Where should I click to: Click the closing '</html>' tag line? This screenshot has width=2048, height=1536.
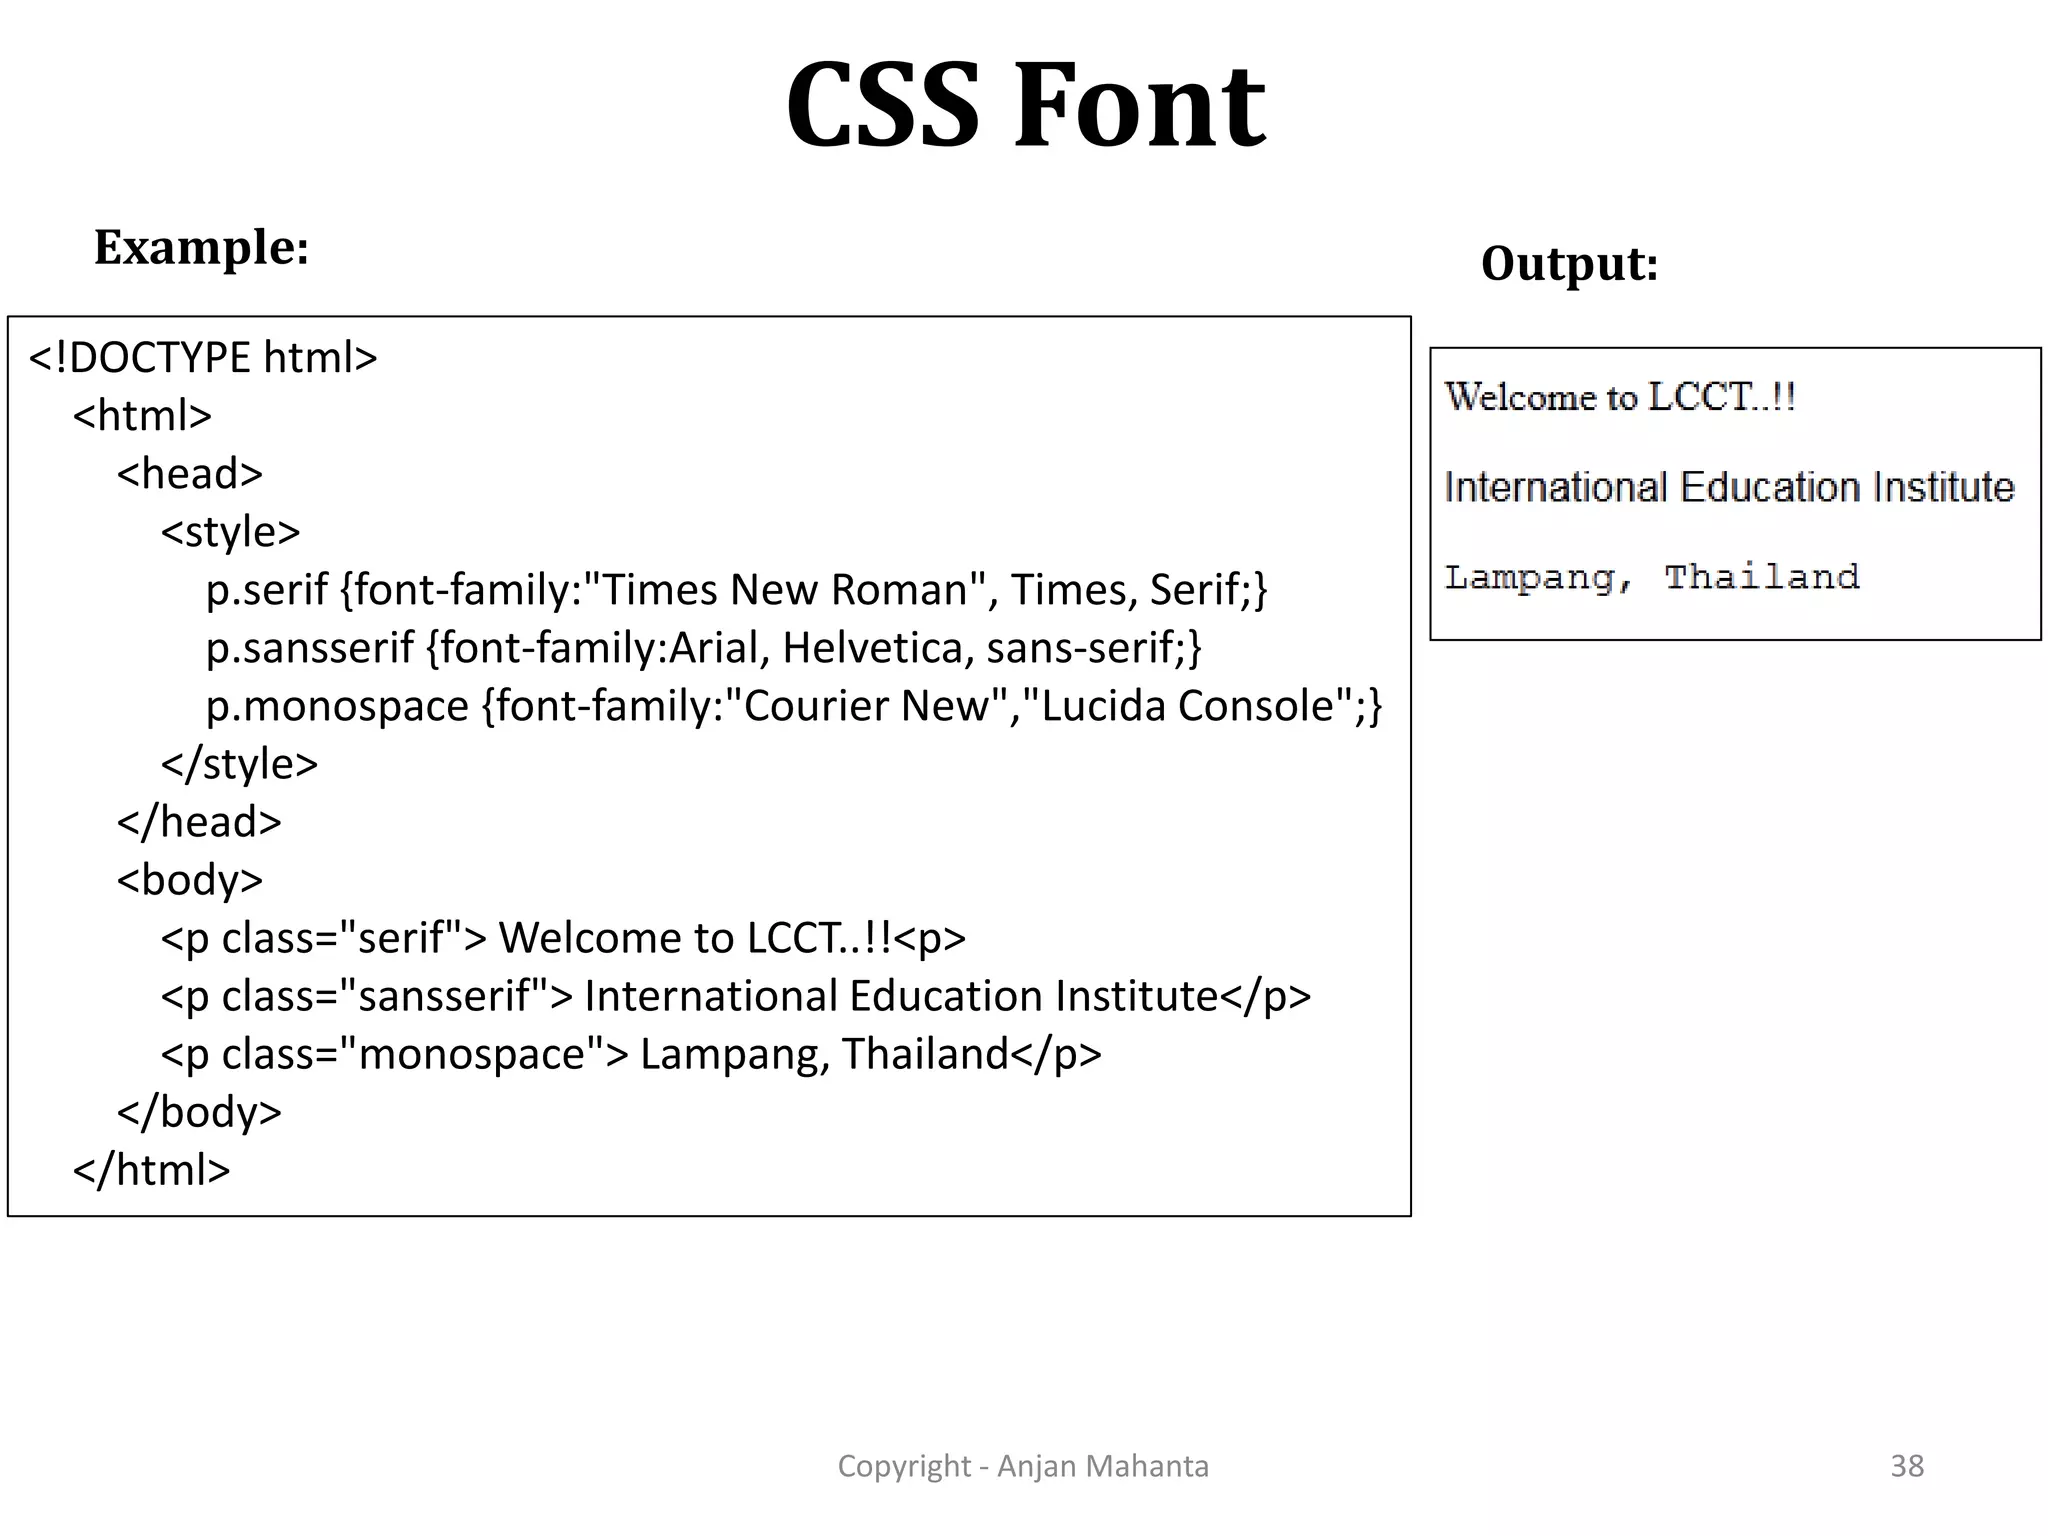coord(151,1170)
